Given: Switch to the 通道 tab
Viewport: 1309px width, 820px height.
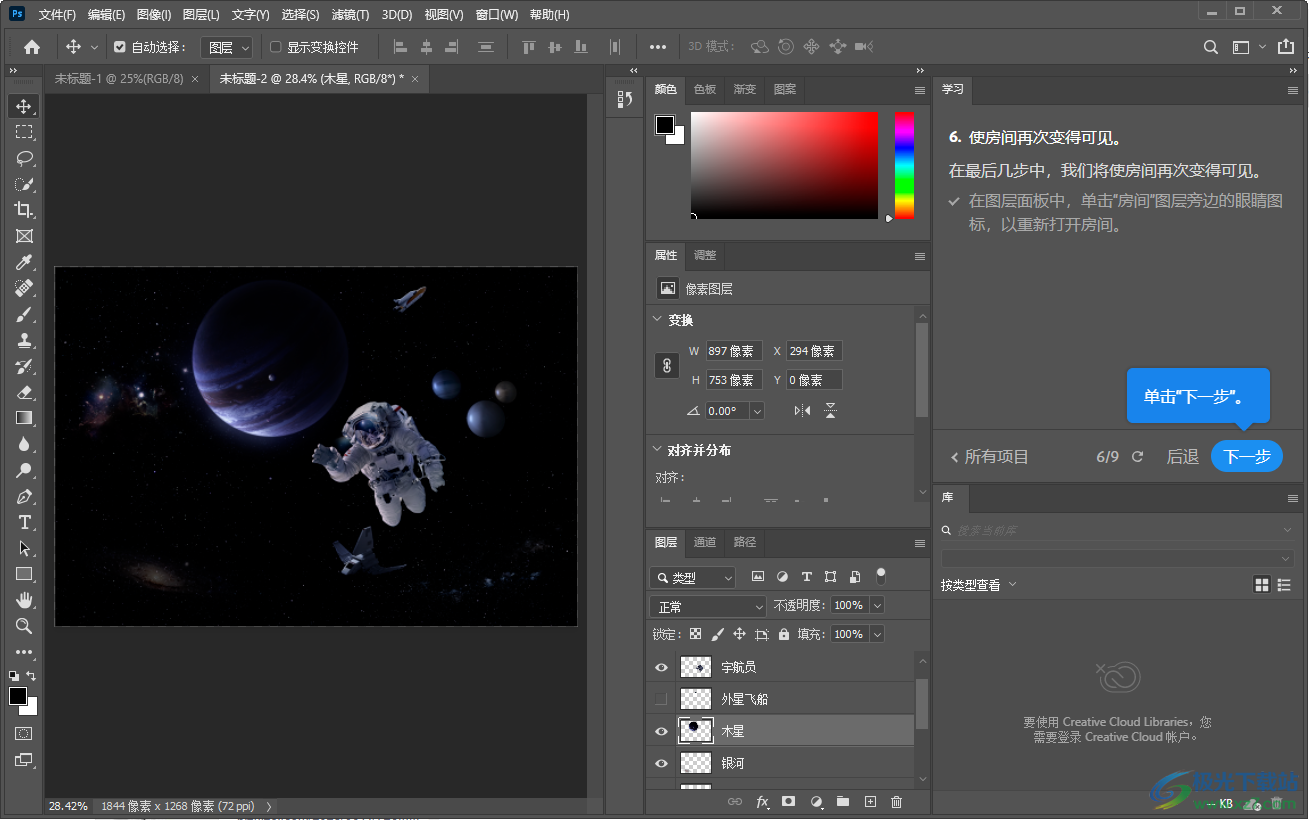Looking at the screenshot, I should (x=705, y=542).
